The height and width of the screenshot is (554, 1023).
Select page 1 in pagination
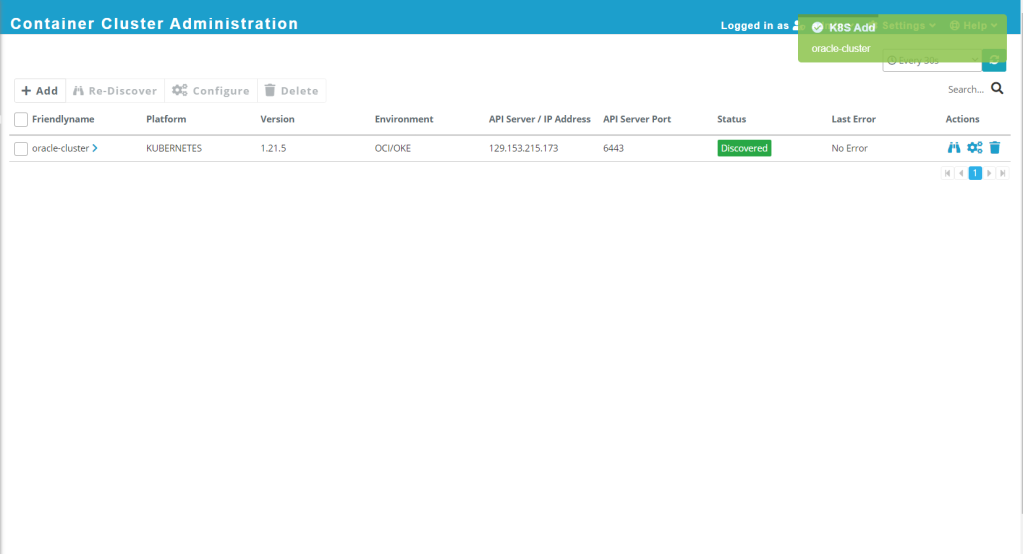click(975, 173)
